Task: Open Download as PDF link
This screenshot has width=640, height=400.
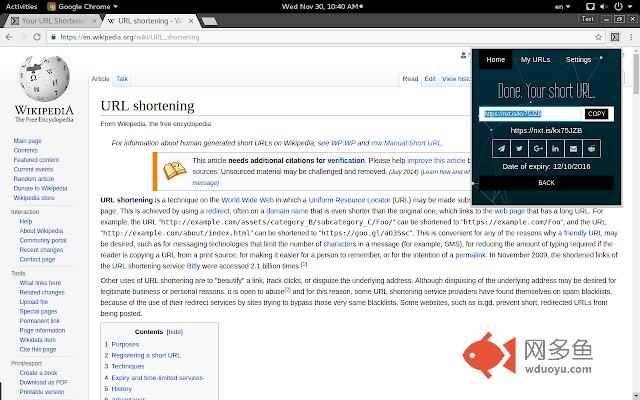Action: pos(43,382)
